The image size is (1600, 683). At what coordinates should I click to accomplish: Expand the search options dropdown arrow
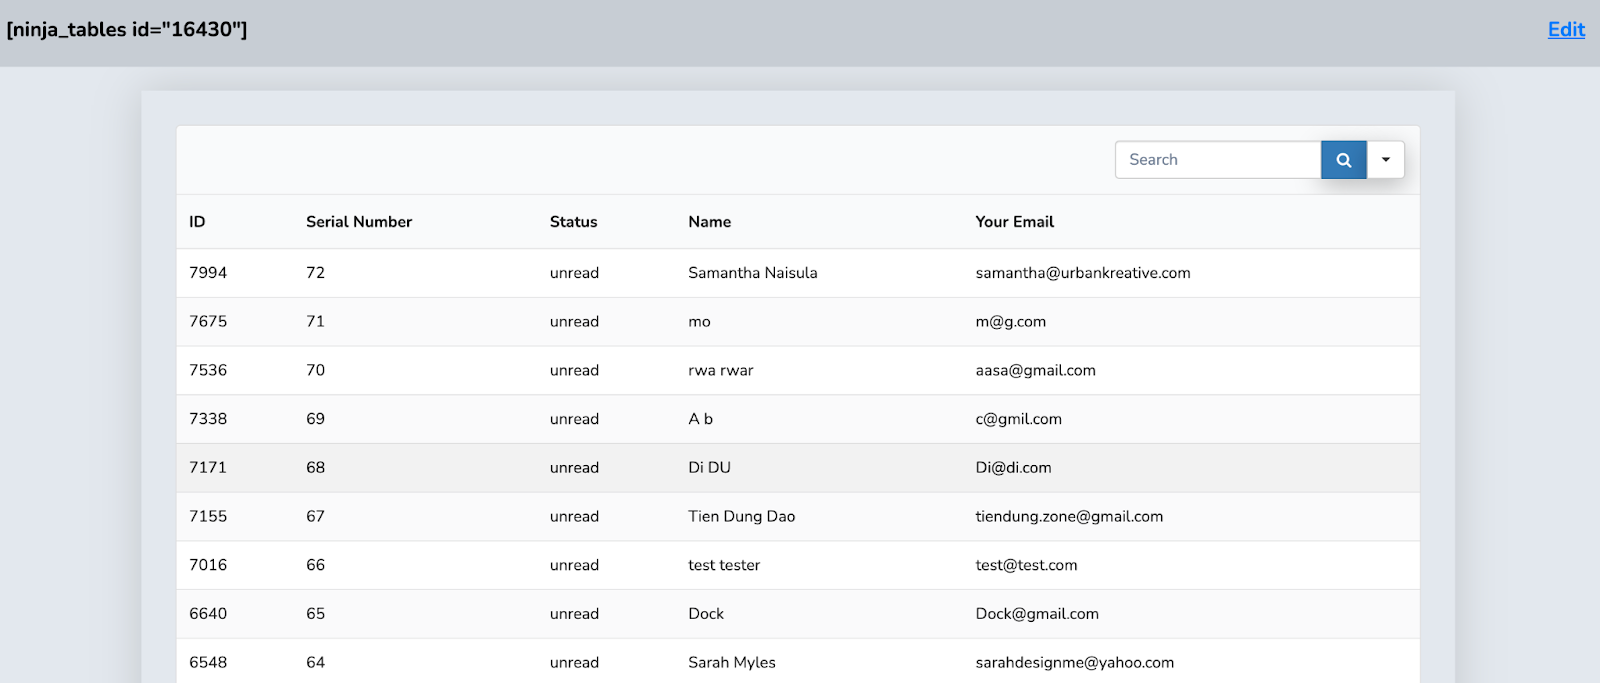click(x=1386, y=160)
